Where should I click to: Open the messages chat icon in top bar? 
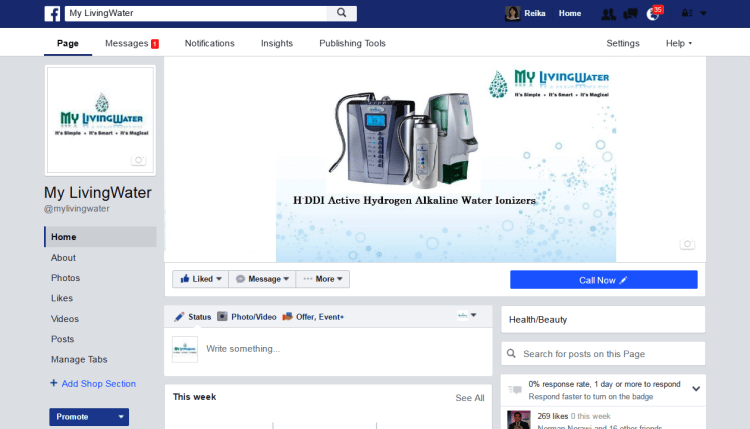pyautogui.click(x=630, y=14)
